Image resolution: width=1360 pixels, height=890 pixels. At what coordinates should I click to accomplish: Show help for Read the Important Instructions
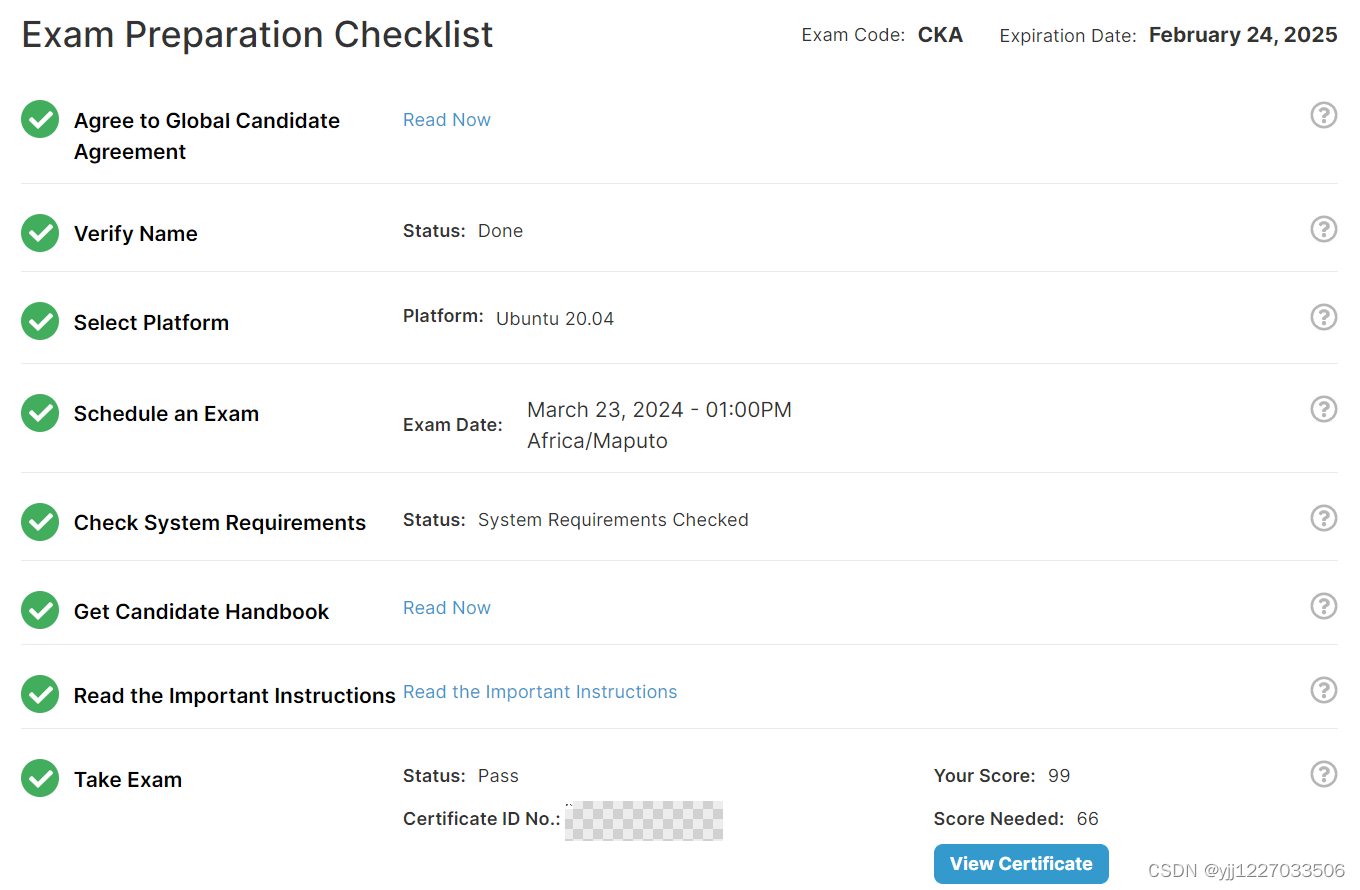(x=1323, y=690)
